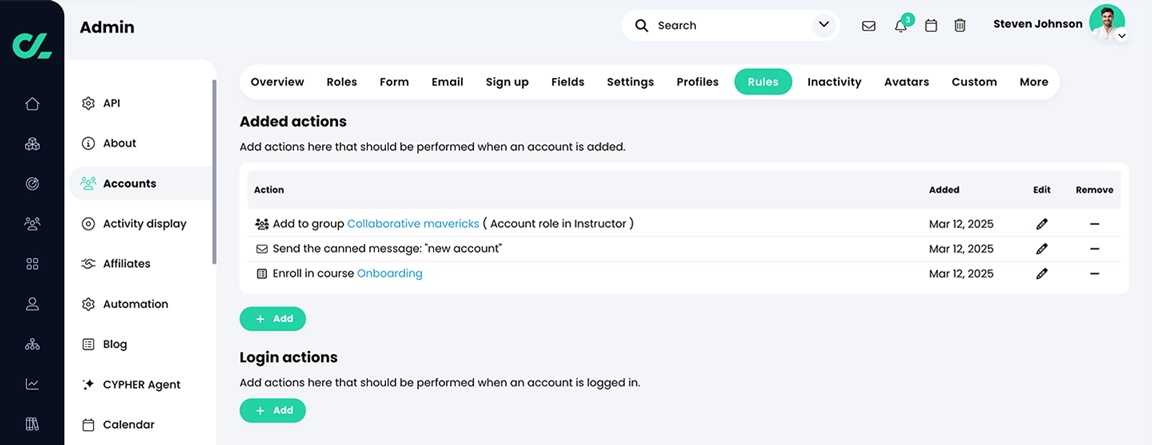Switch to the Avatars tab

click(x=907, y=82)
